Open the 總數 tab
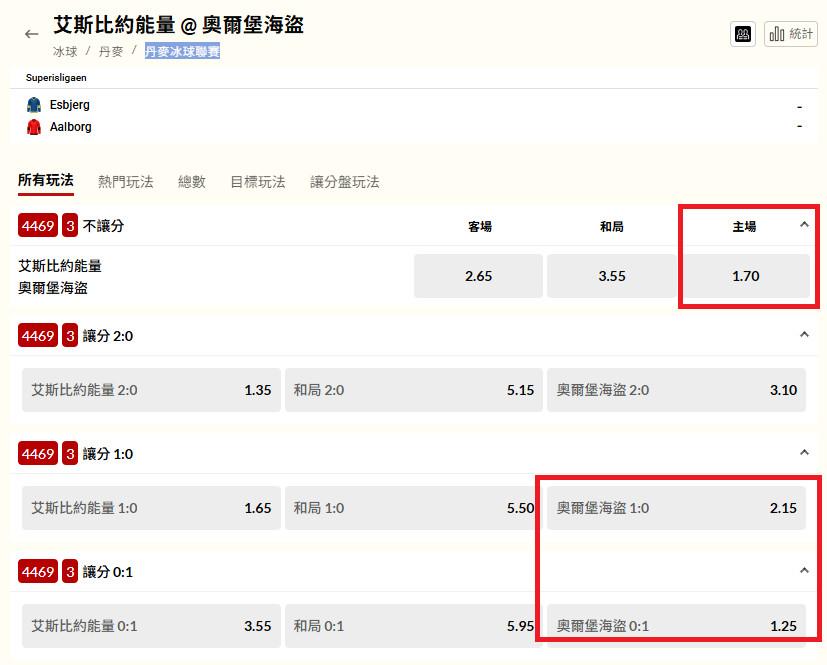 [x=192, y=182]
